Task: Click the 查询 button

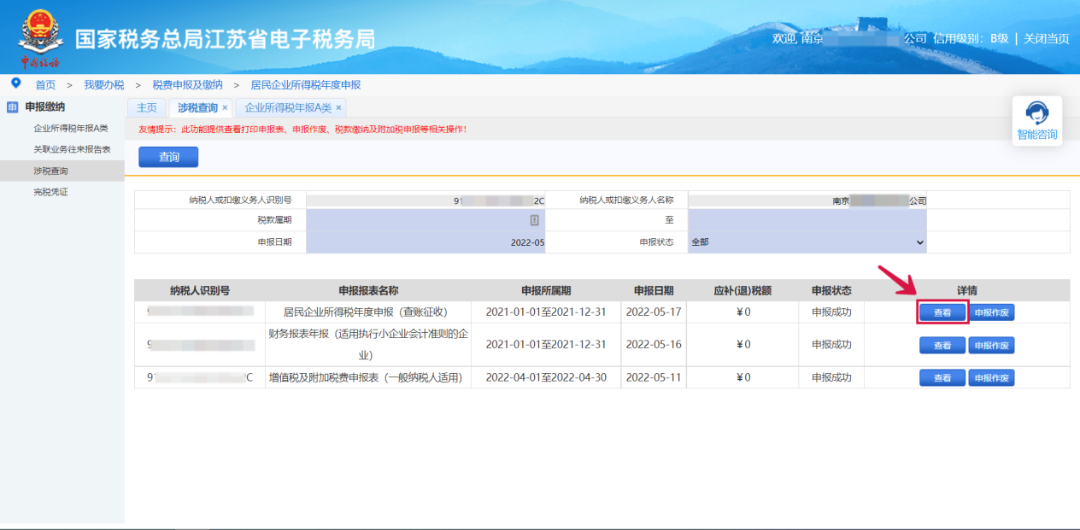Action: (x=168, y=157)
